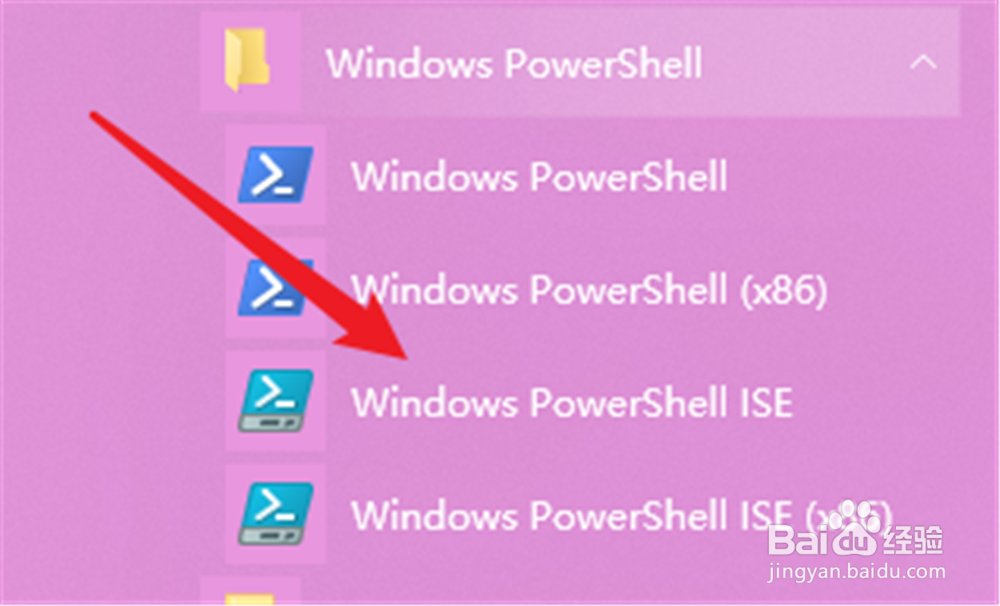Screen dimensions: 1000x606
Task: Select the Windows PowerShell folder header text
Action: 514,63
